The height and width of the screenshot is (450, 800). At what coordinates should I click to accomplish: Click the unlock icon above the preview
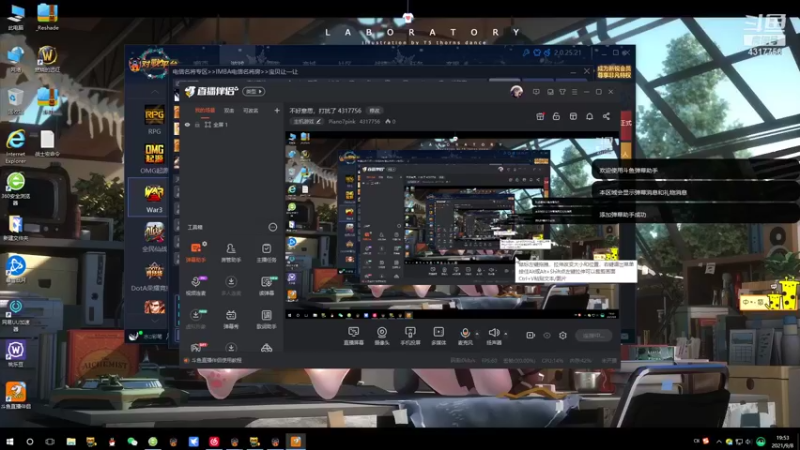[556, 116]
